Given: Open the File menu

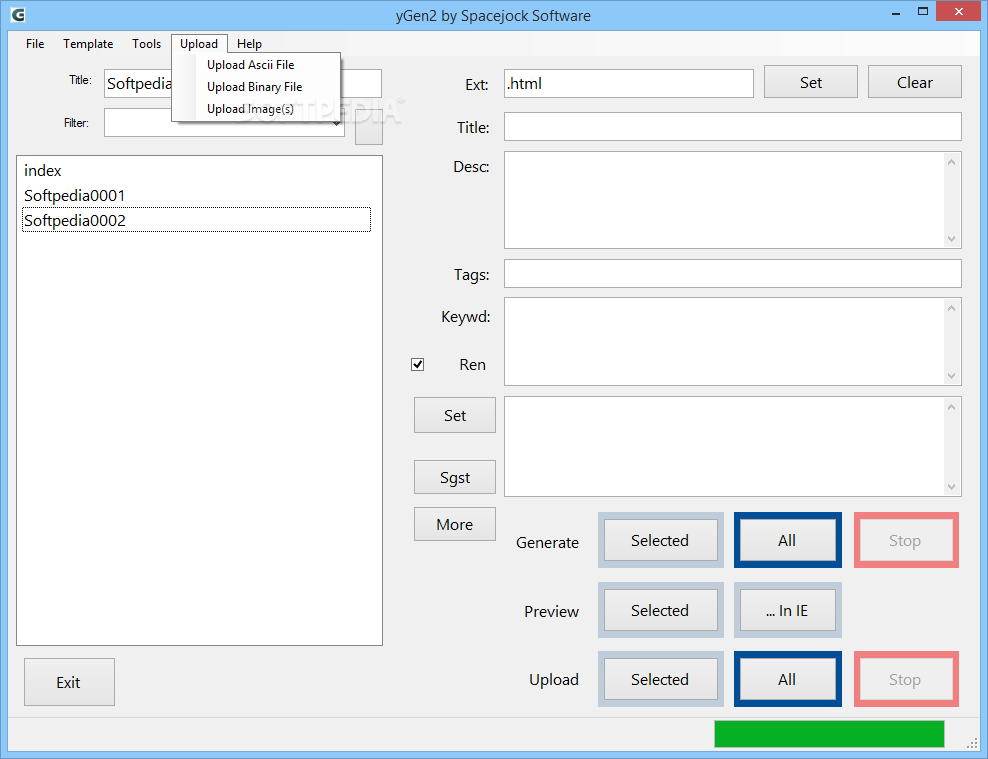Looking at the screenshot, I should 35,44.
